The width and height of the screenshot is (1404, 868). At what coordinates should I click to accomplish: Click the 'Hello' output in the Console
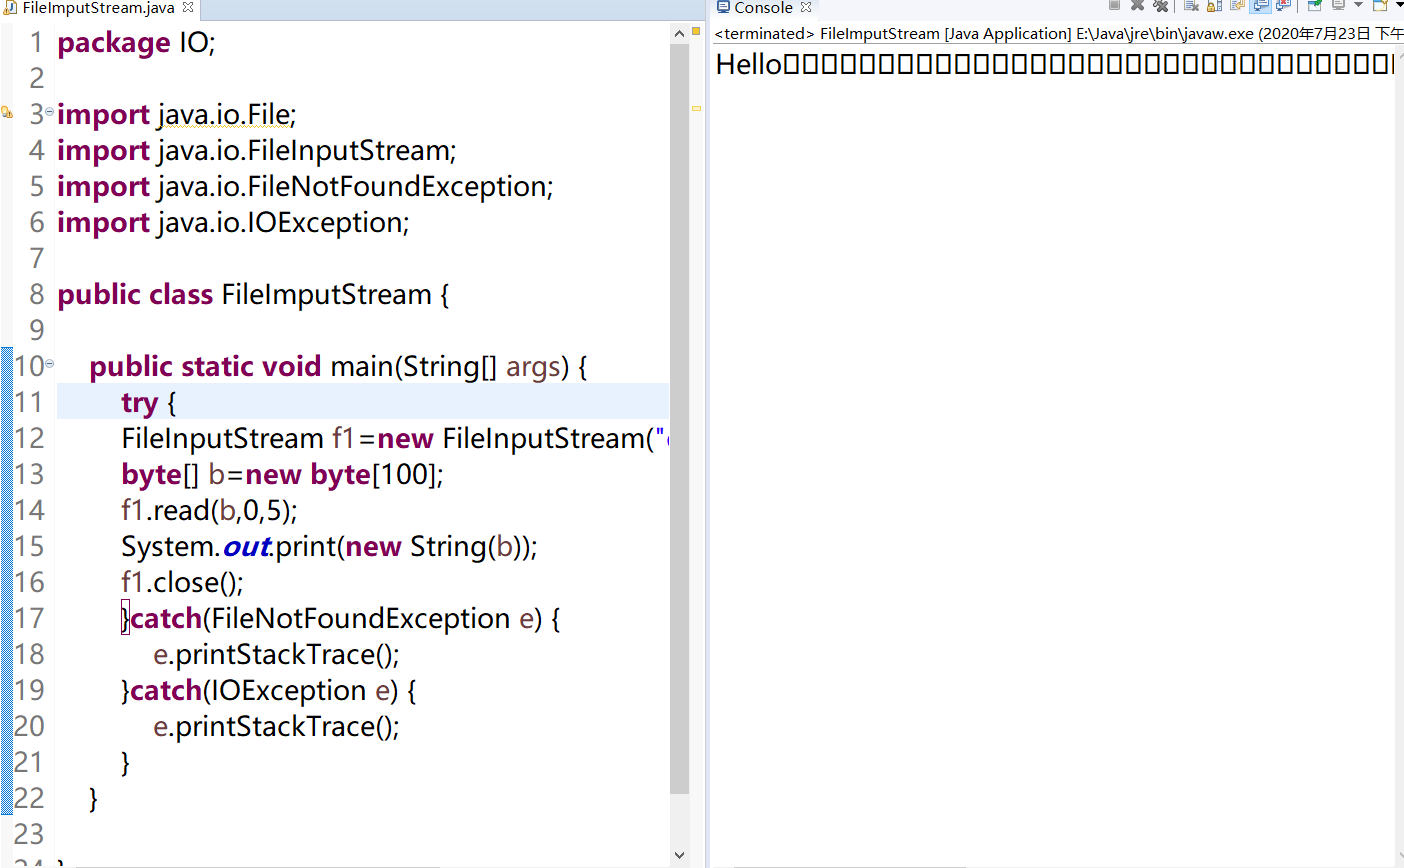pyautogui.click(x=749, y=65)
